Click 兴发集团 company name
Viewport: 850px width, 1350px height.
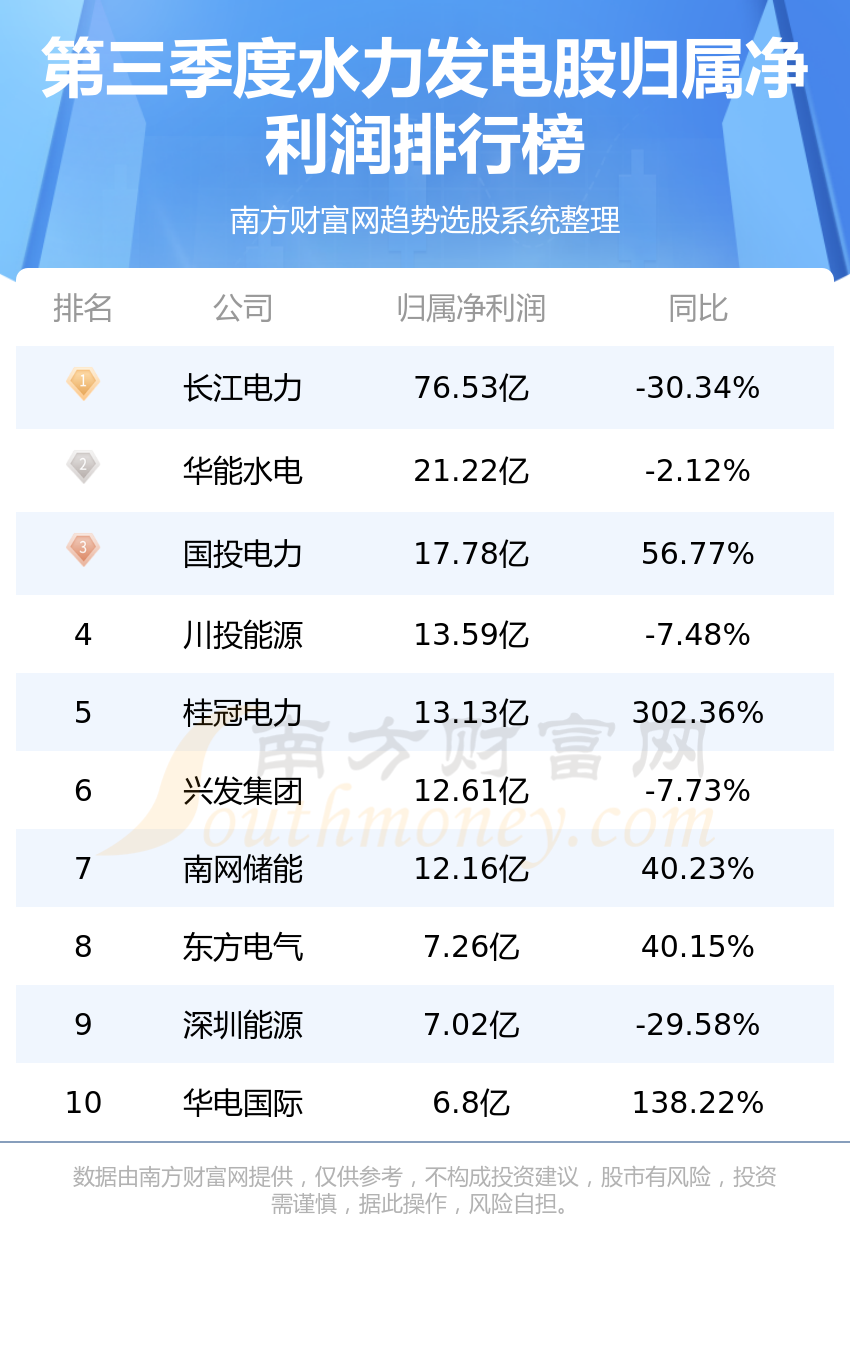[x=243, y=791]
